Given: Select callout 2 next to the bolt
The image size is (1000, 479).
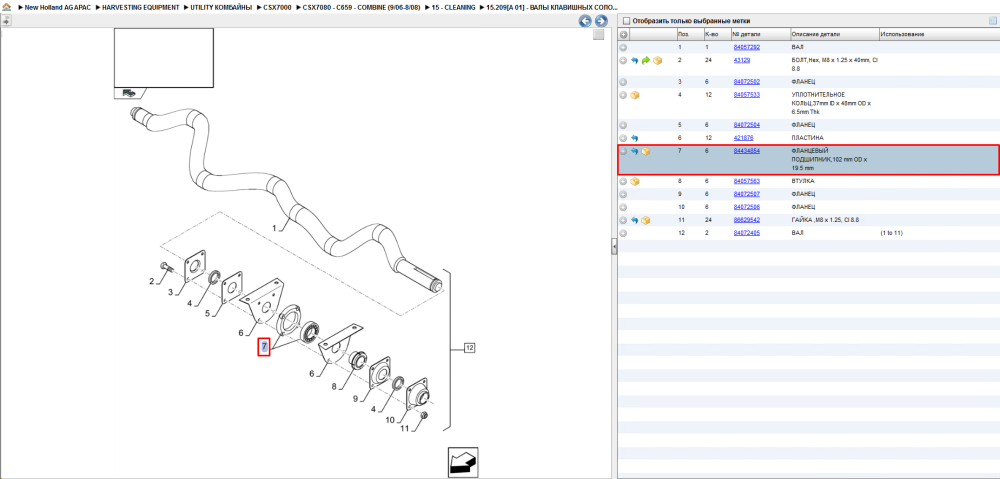Looking at the screenshot, I should [152, 281].
